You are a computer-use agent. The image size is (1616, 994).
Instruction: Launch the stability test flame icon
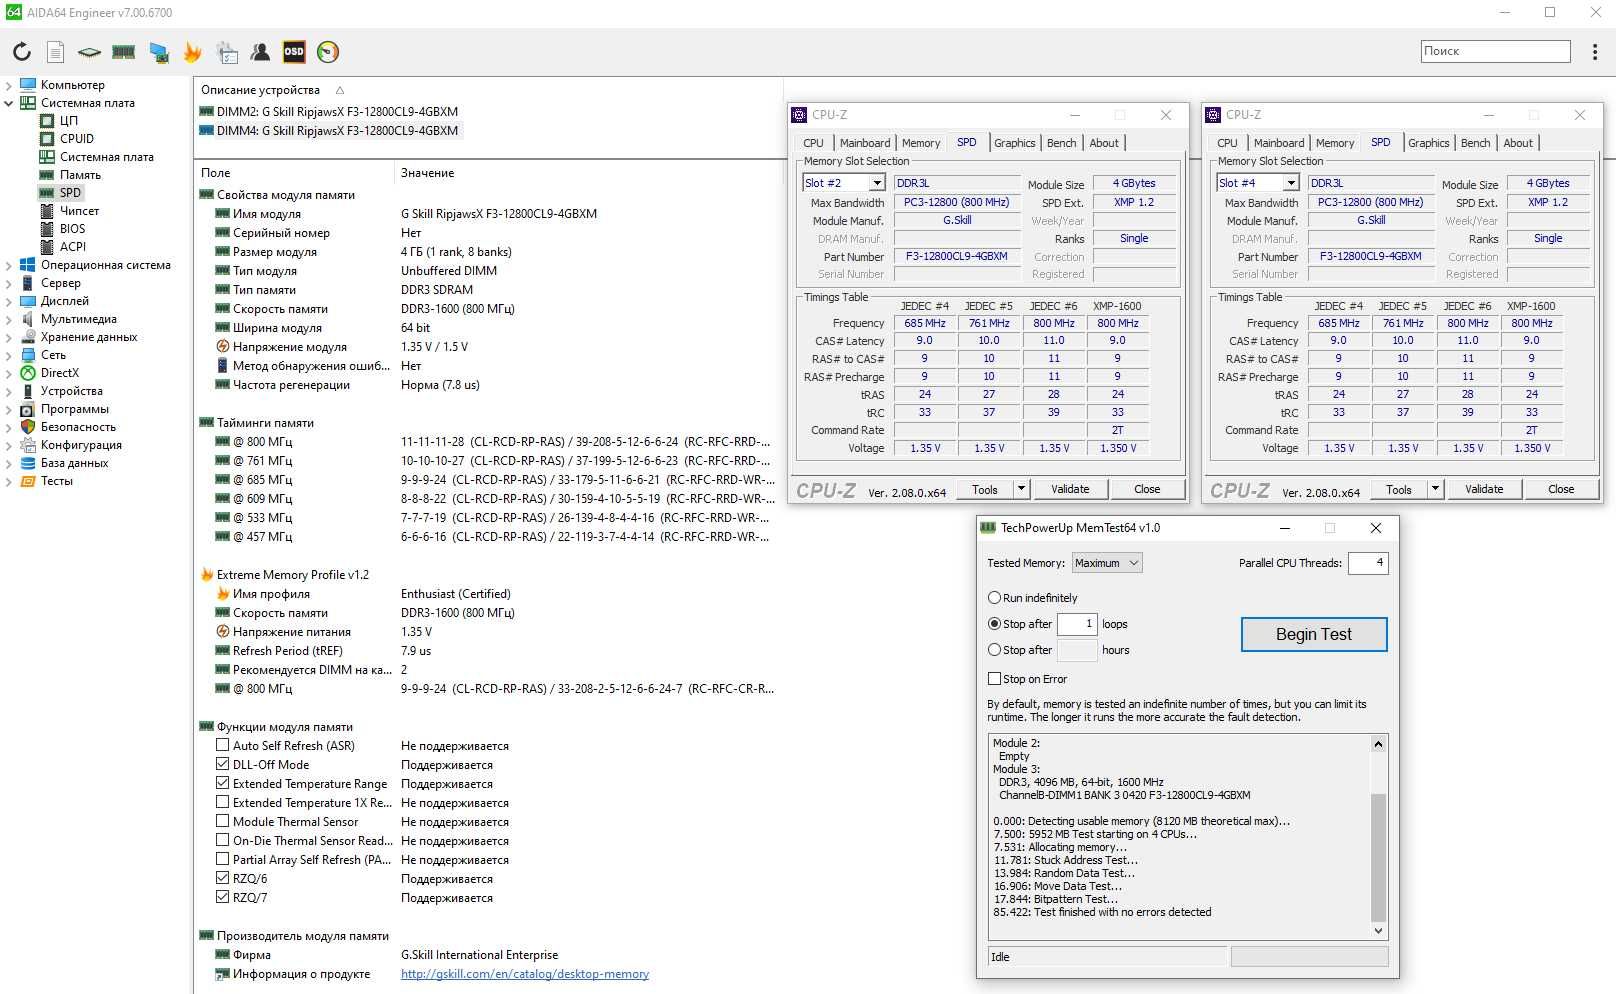(193, 52)
